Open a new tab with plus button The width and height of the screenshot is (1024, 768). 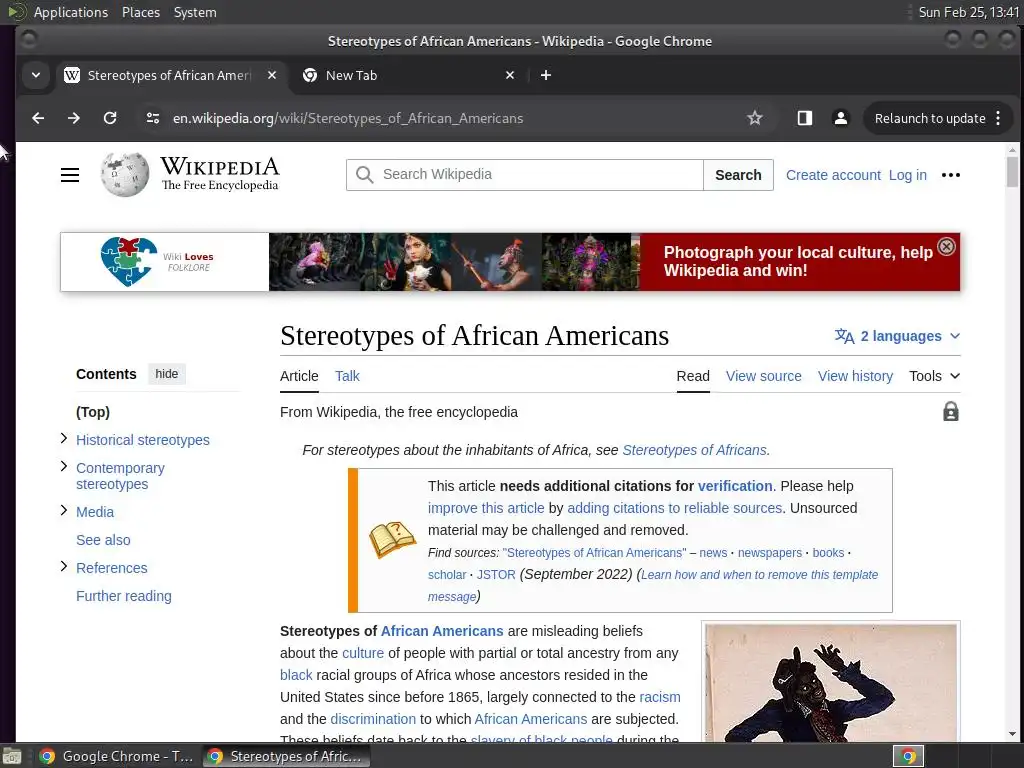tap(546, 75)
